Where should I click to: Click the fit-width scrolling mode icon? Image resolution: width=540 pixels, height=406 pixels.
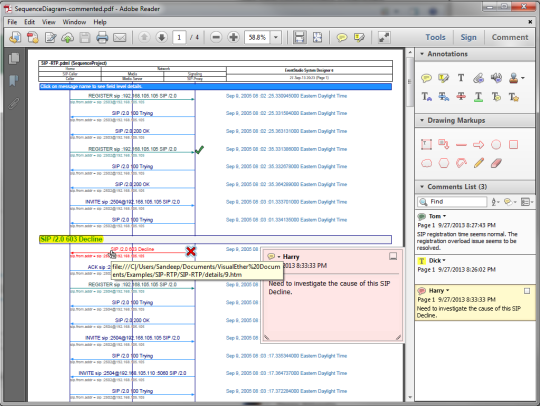[300, 37]
